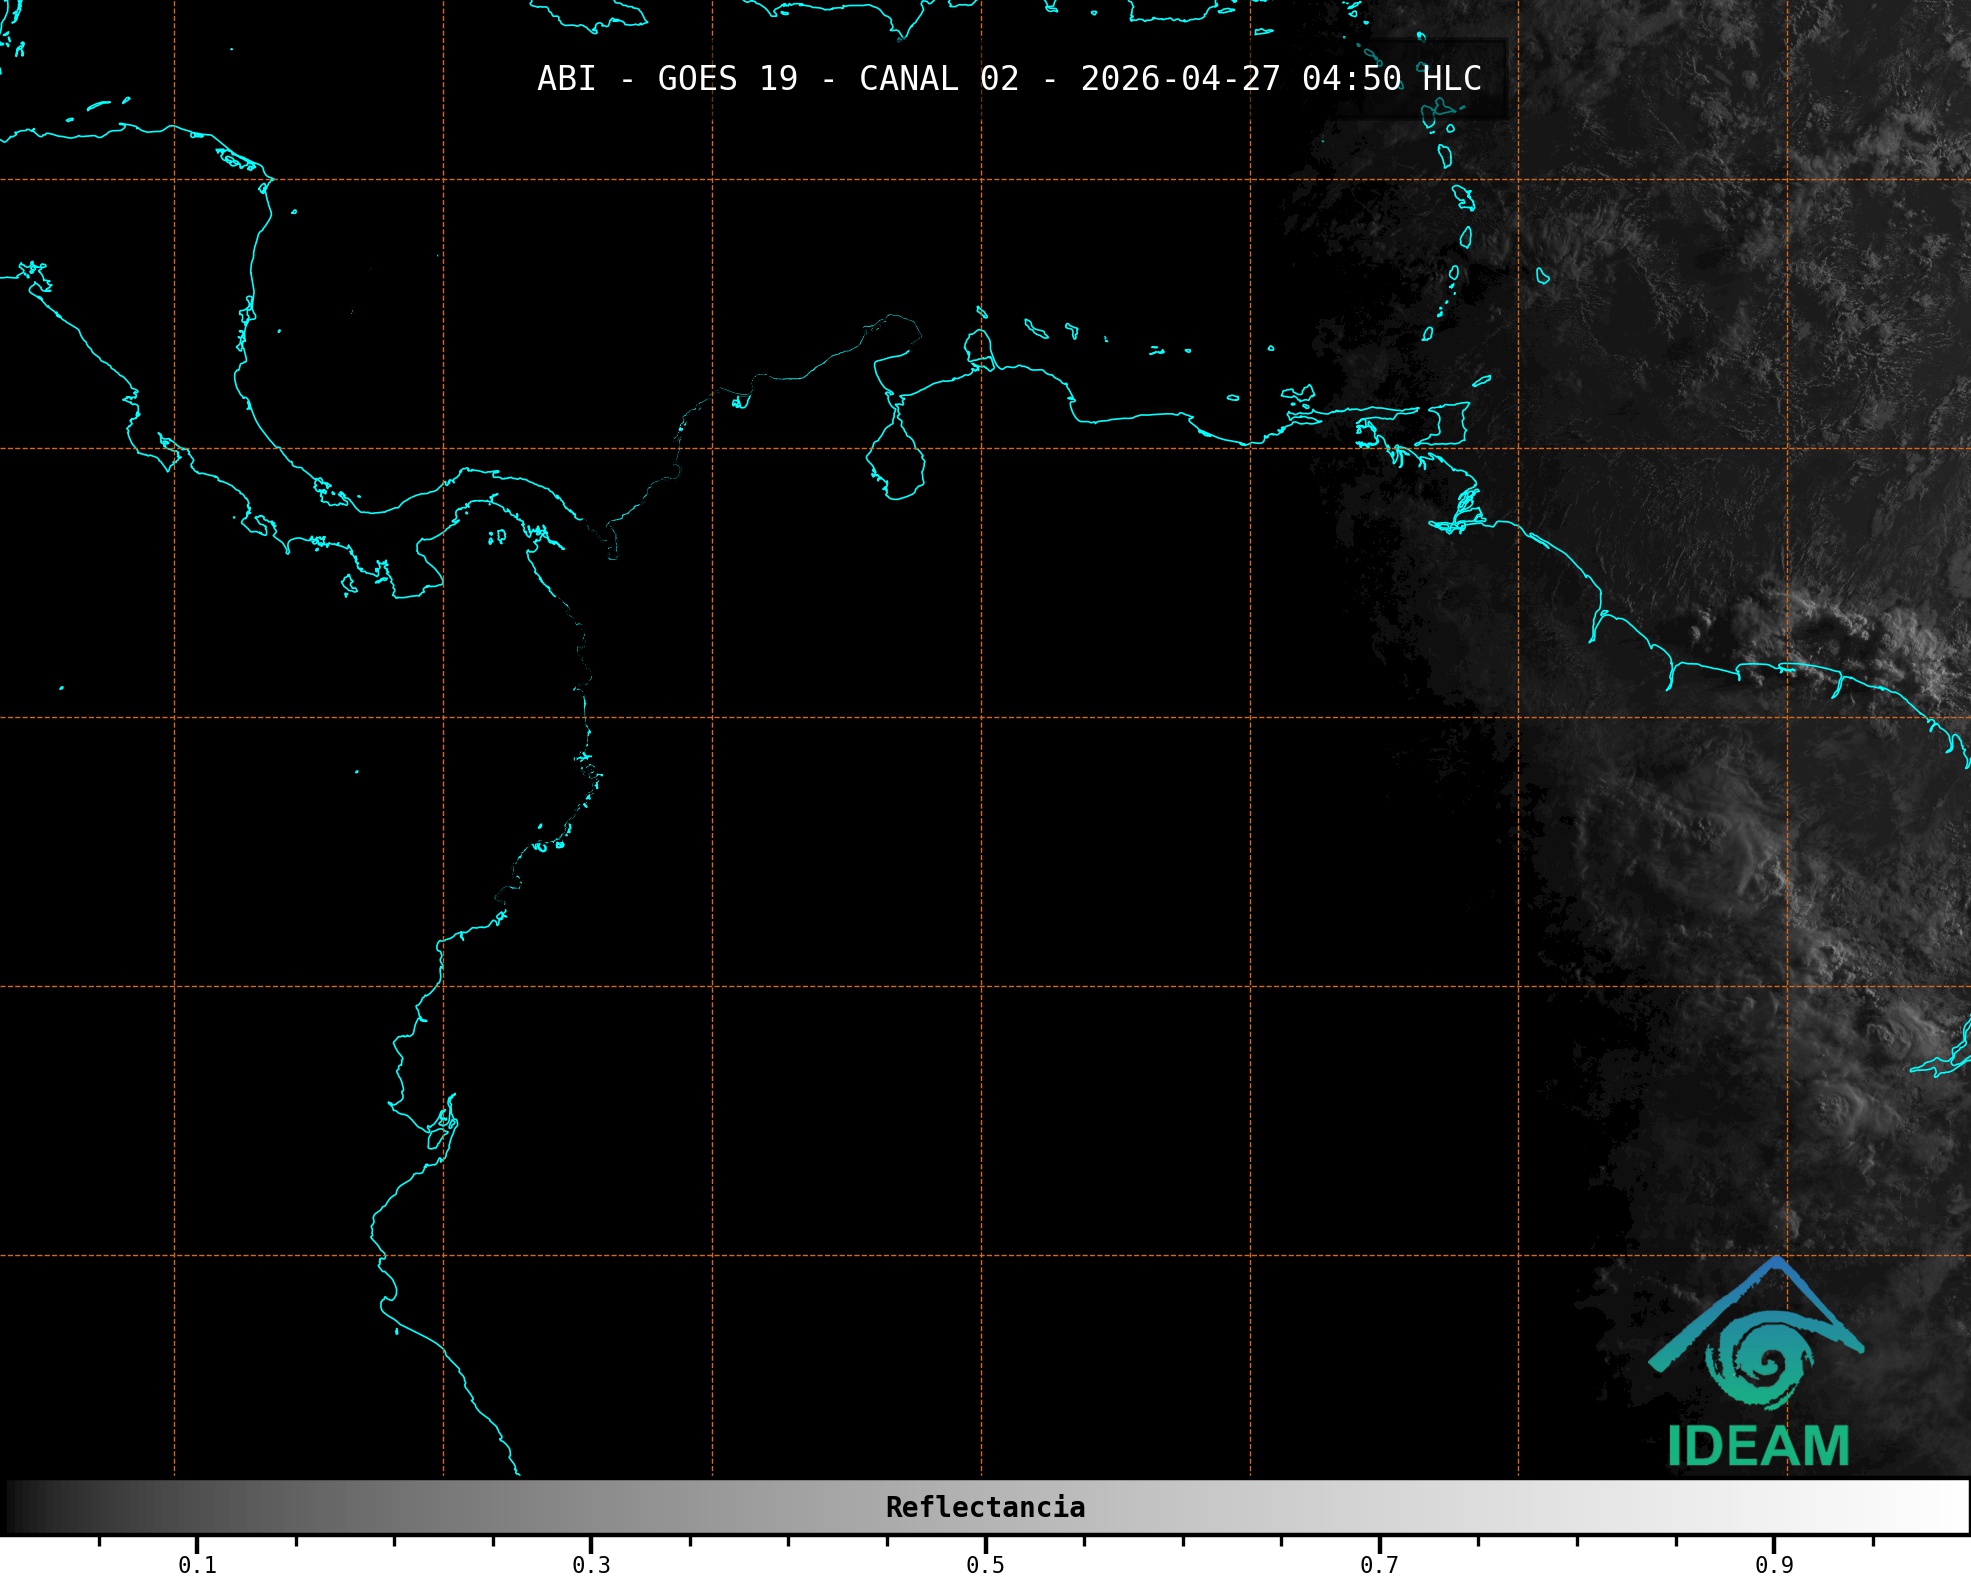Viewport: 1971px width, 1577px height.
Task: Click the IDEAM swirl logo icon
Action: (x=1760, y=1360)
